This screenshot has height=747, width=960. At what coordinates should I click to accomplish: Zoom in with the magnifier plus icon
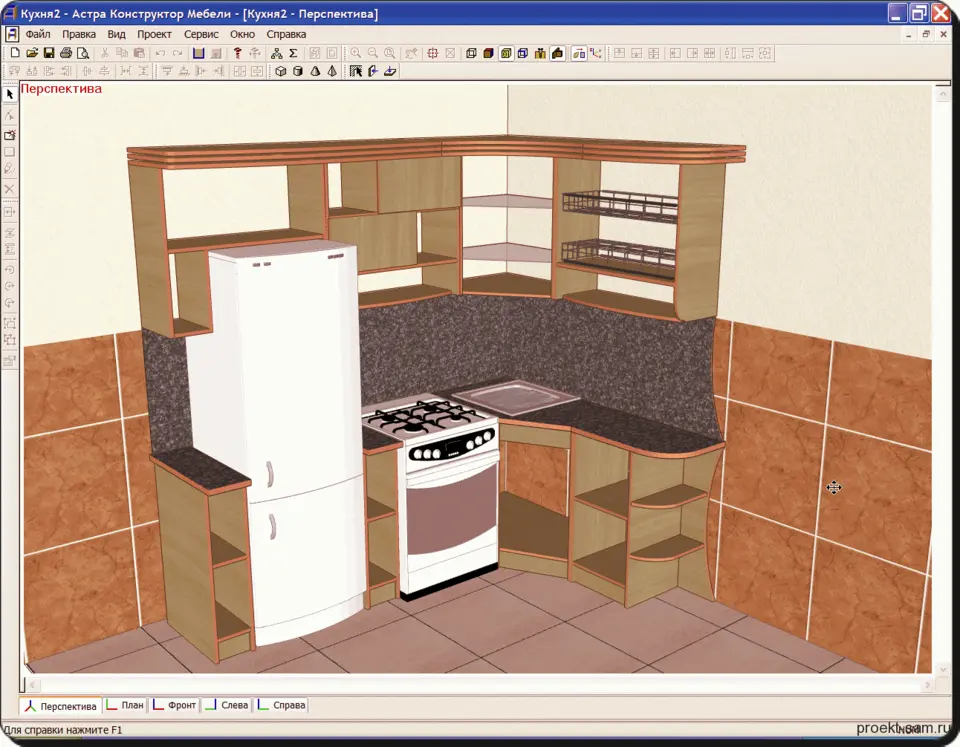(355, 53)
